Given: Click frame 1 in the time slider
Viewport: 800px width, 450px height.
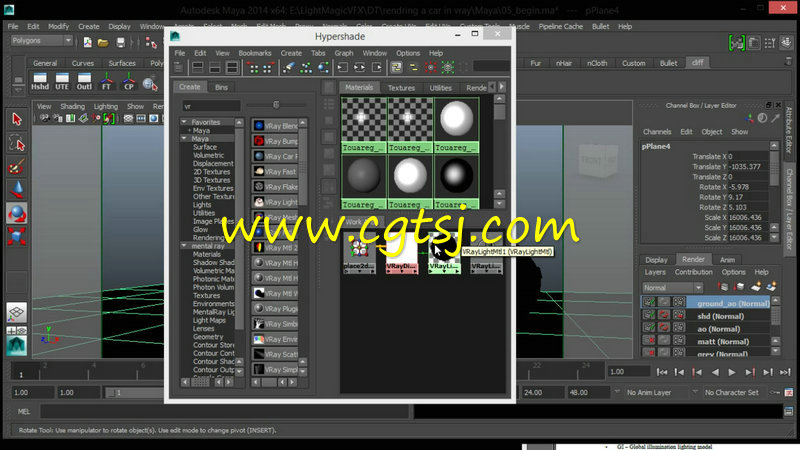Looking at the screenshot, I should pyautogui.click(x=21, y=375).
